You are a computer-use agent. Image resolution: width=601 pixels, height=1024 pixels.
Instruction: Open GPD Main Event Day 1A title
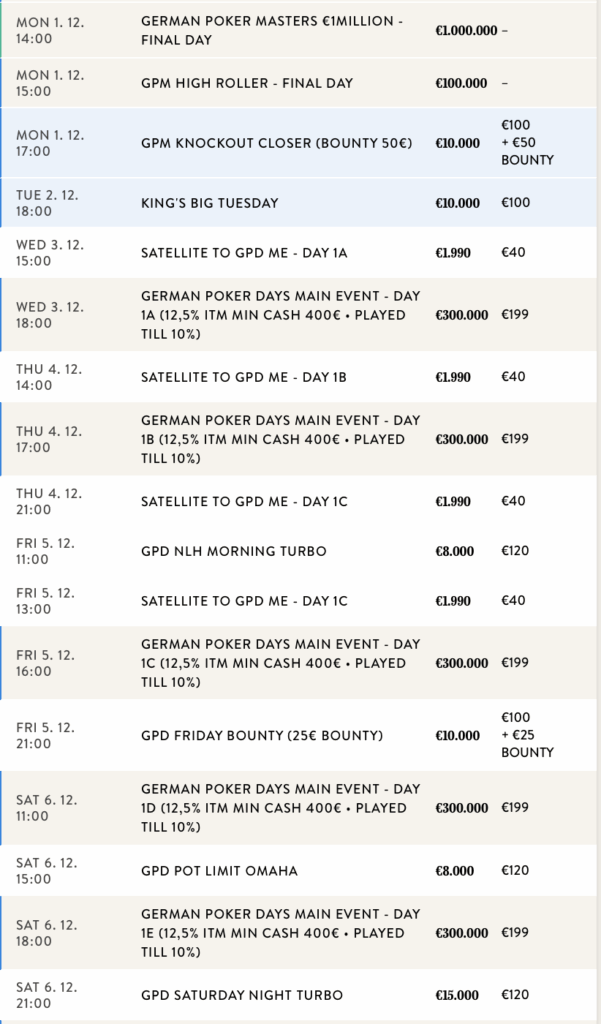coord(280,315)
